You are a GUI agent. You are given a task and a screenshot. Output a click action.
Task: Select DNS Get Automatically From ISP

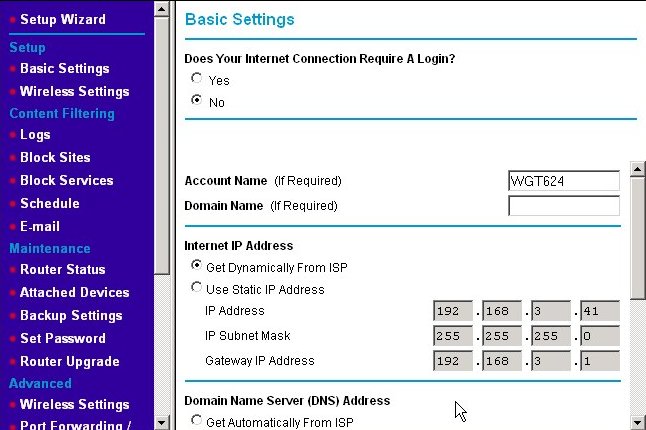click(197, 420)
